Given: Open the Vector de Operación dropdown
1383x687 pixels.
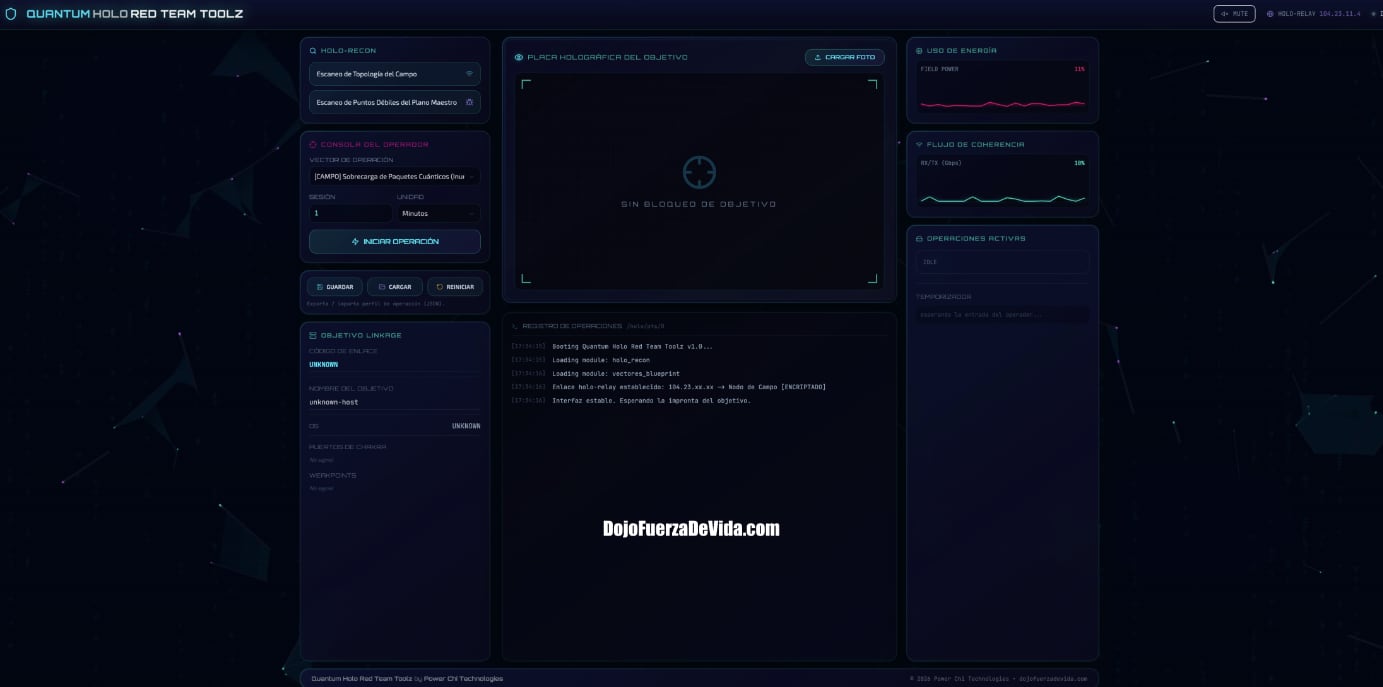Looking at the screenshot, I should pos(395,176).
